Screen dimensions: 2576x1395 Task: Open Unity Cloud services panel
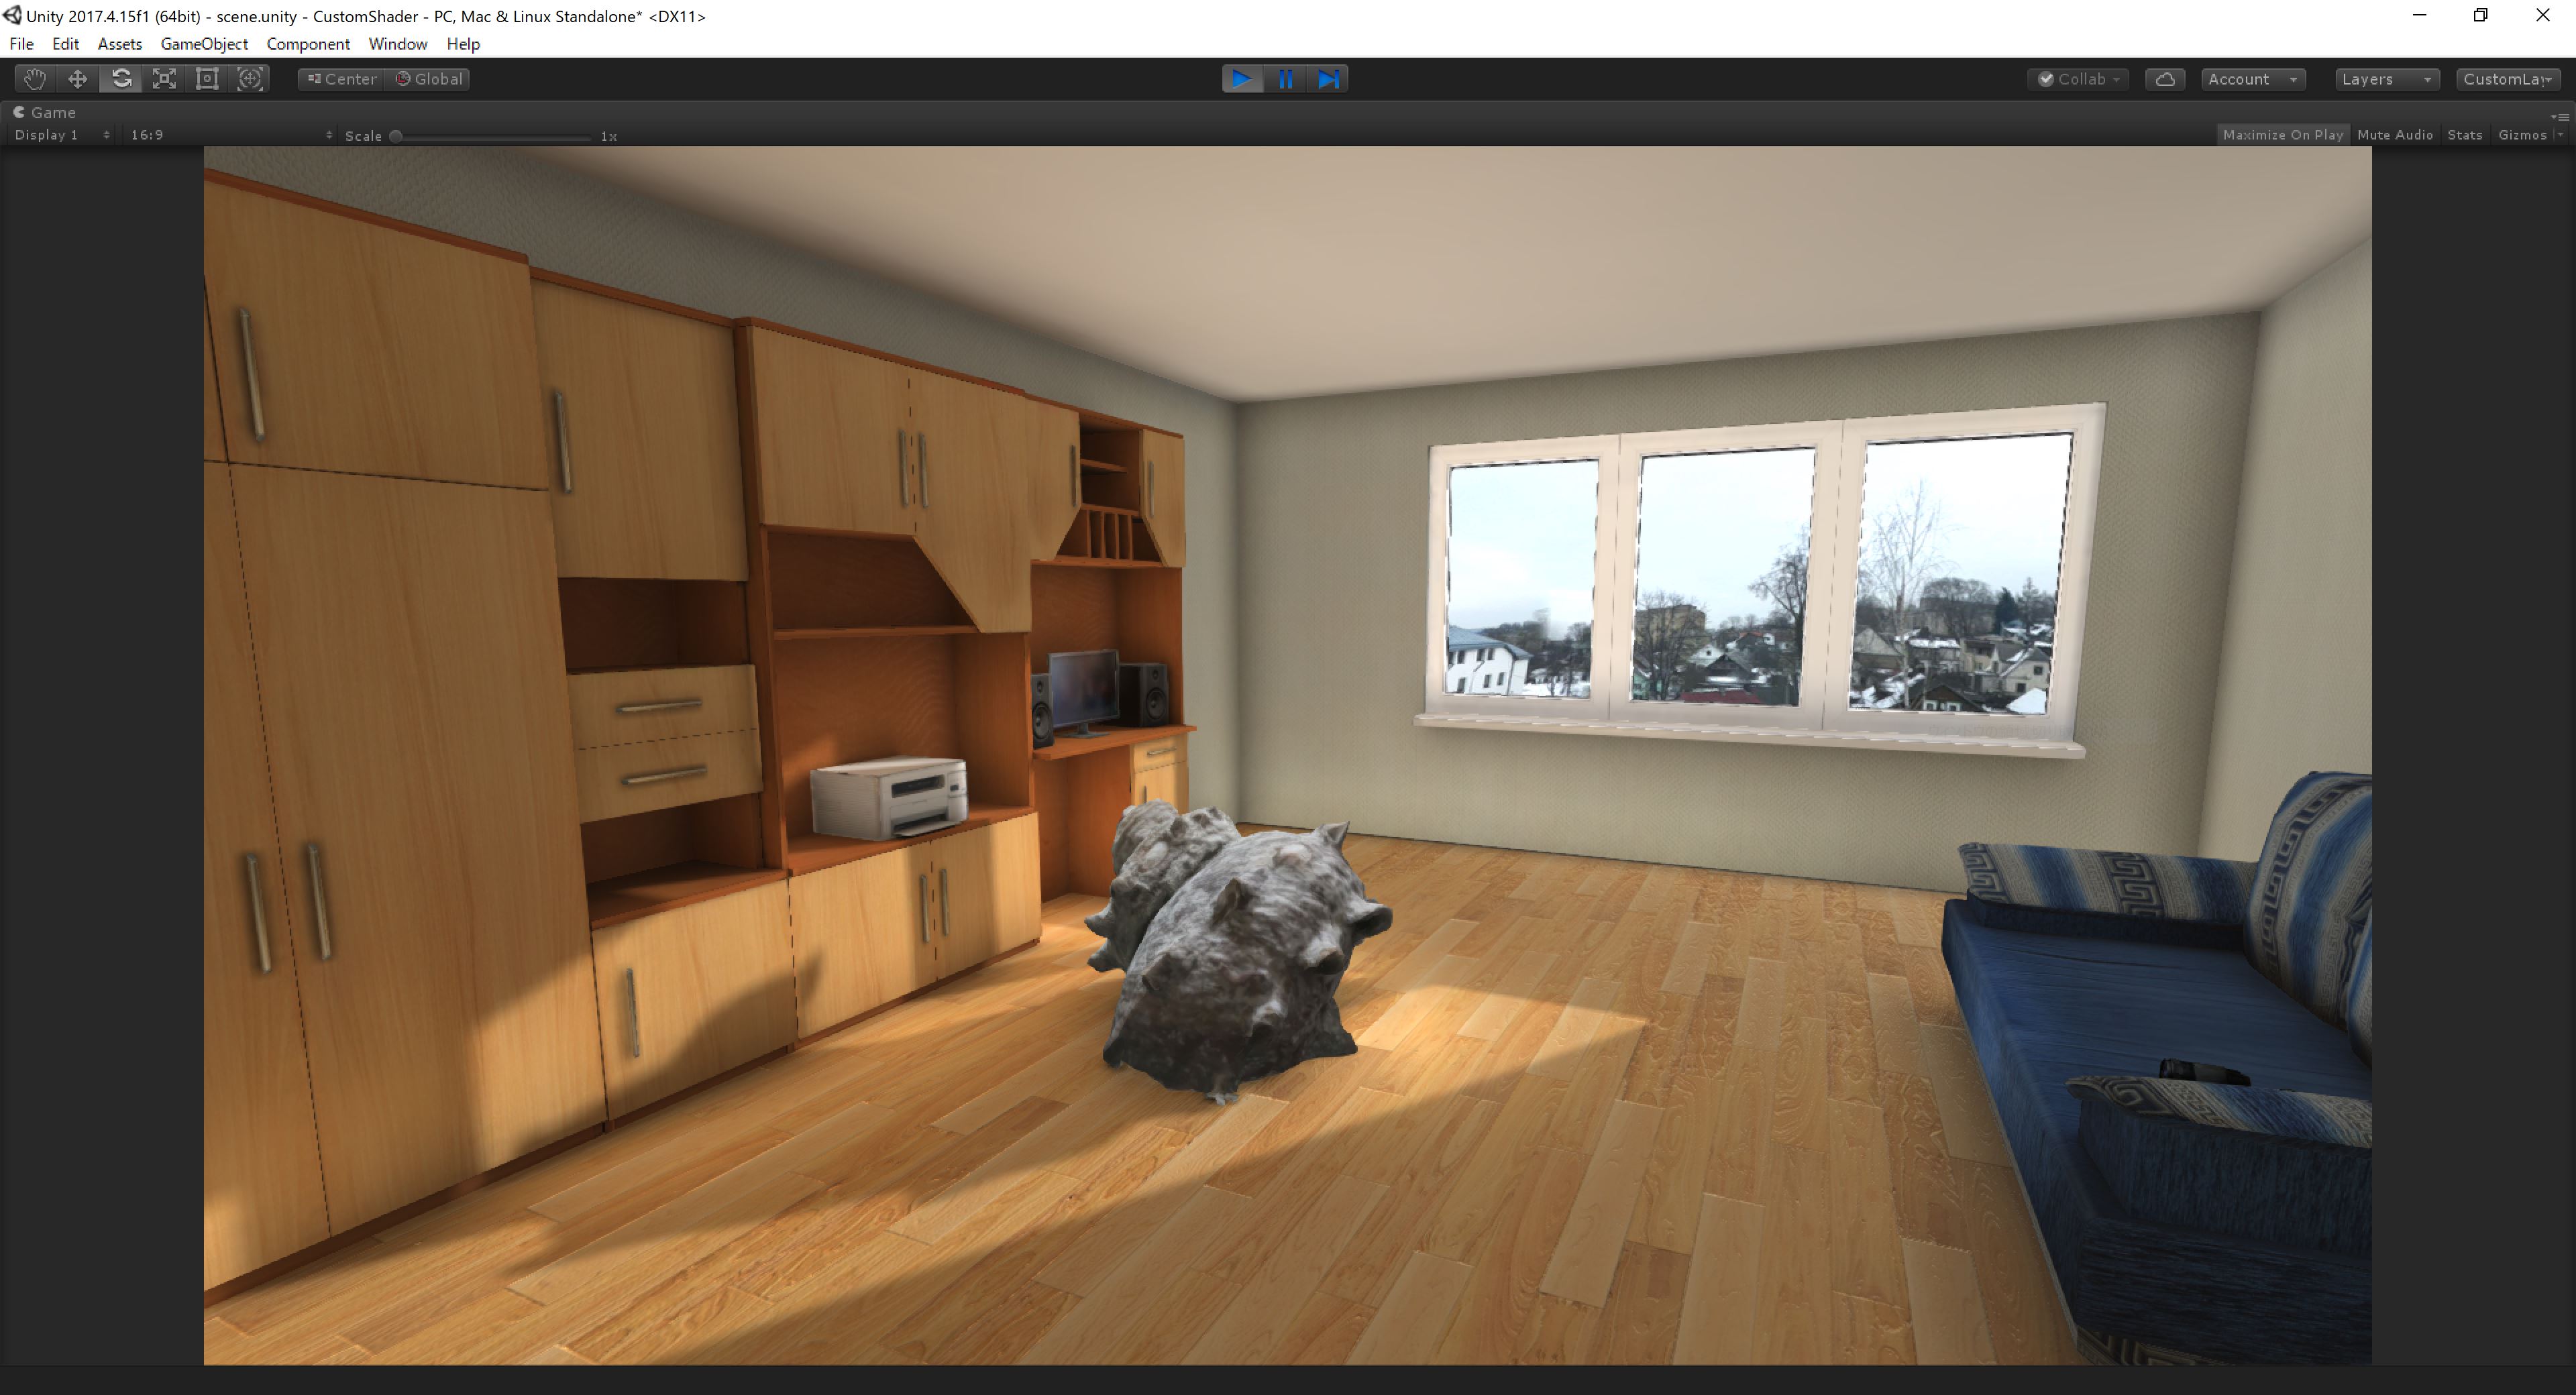[2165, 79]
